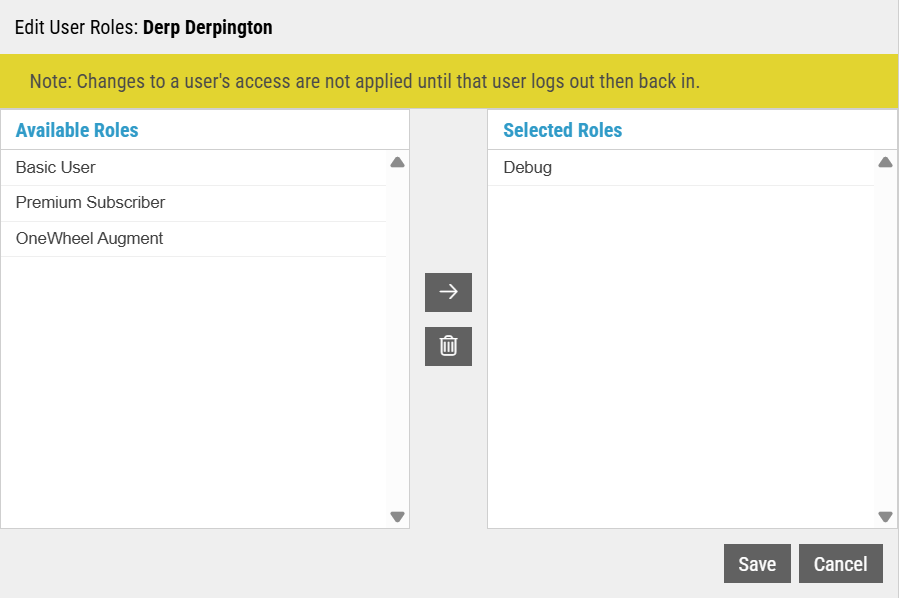Viewport: 899px width, 598px height.
Task: Select Debug in Selected Roles
Action: coord(681,167)
